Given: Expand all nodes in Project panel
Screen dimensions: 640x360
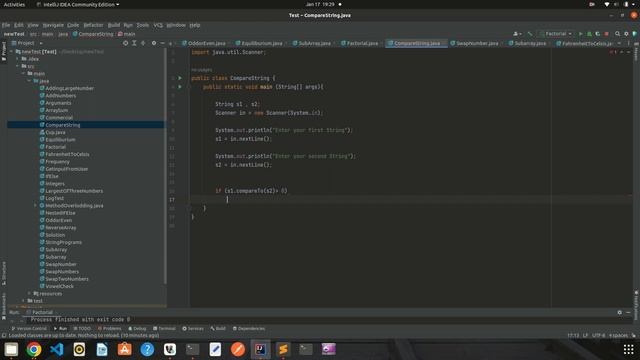Looking at the screenshot, I should 134,43.
